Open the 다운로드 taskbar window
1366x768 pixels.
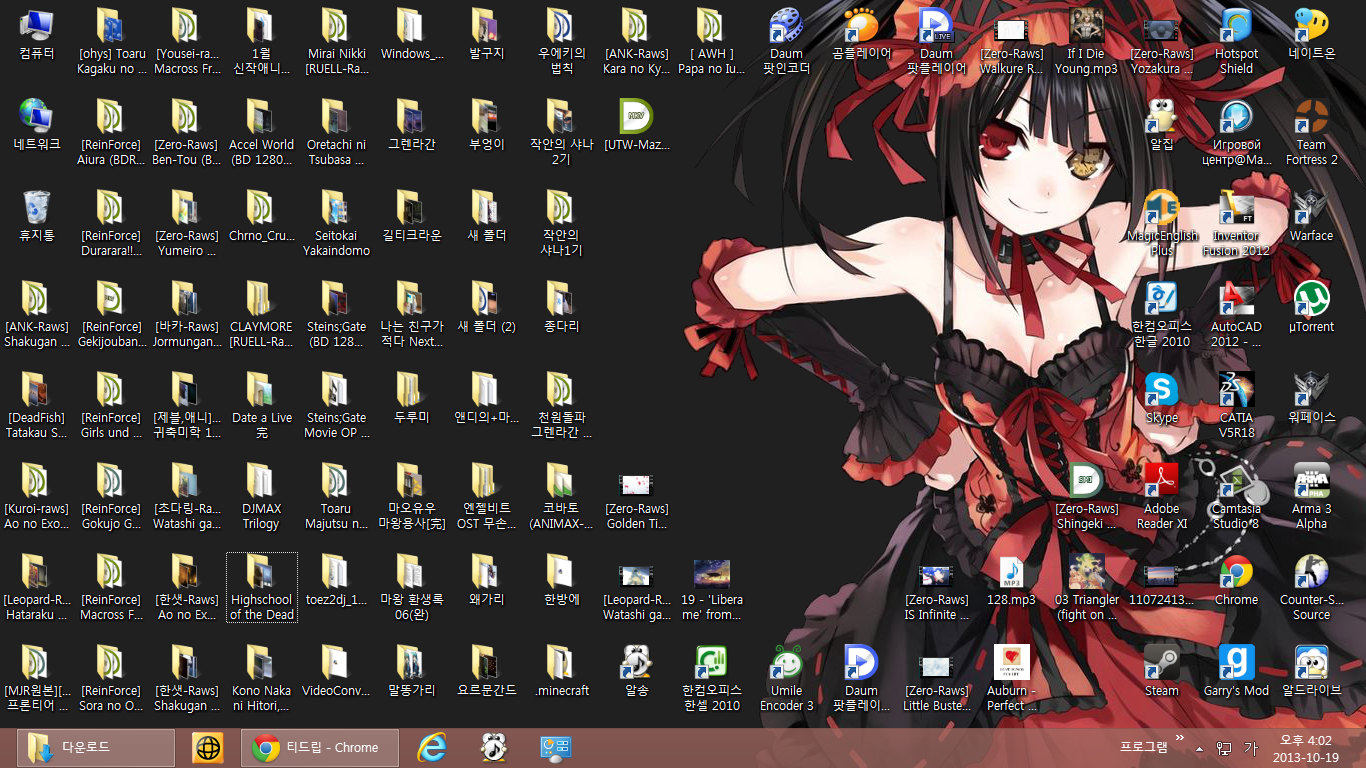pos(95,747)
